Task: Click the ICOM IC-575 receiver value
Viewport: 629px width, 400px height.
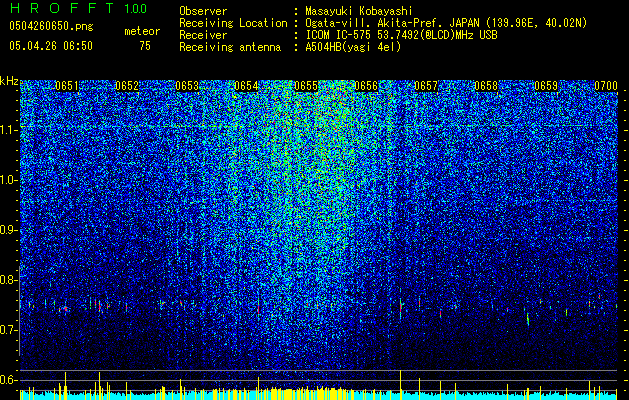Action: coord(401,35)
